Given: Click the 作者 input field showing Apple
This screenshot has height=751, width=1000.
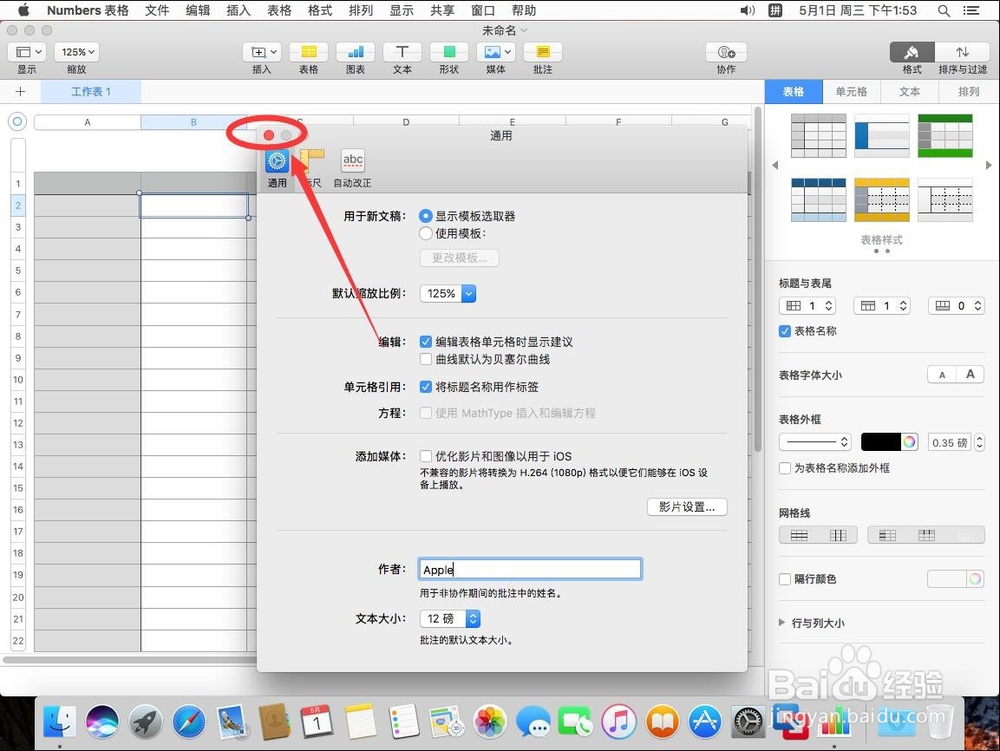Looking at the screenshot, I should coord(530,569).
